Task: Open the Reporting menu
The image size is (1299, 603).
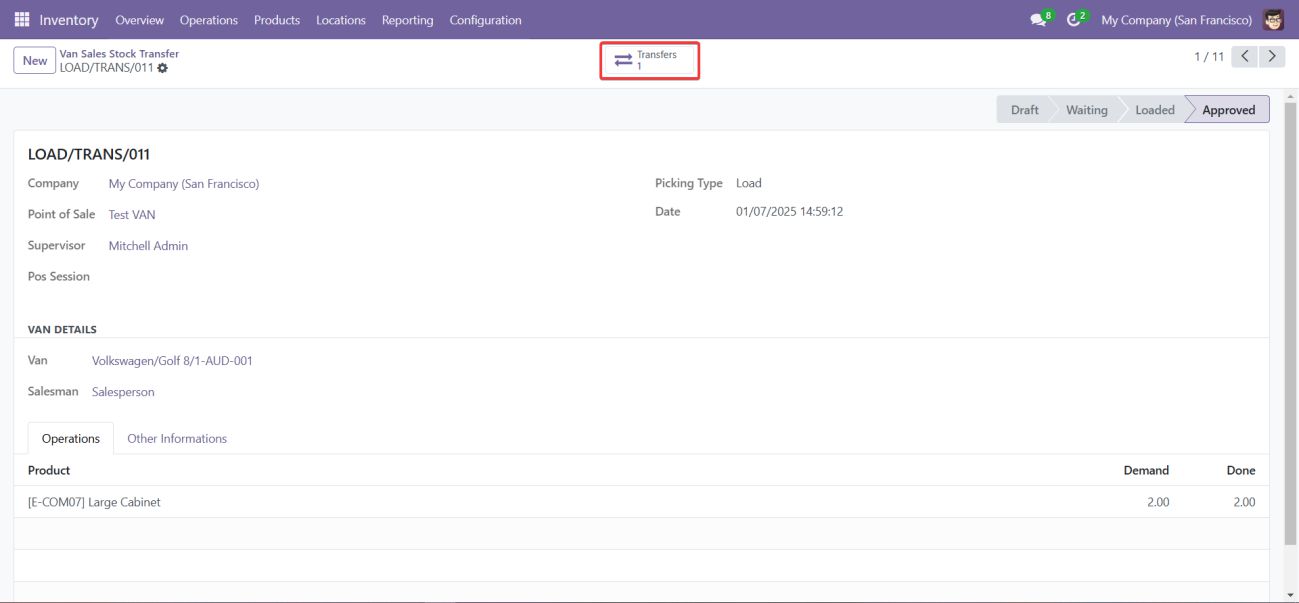Action: click(x=407, y=20)
